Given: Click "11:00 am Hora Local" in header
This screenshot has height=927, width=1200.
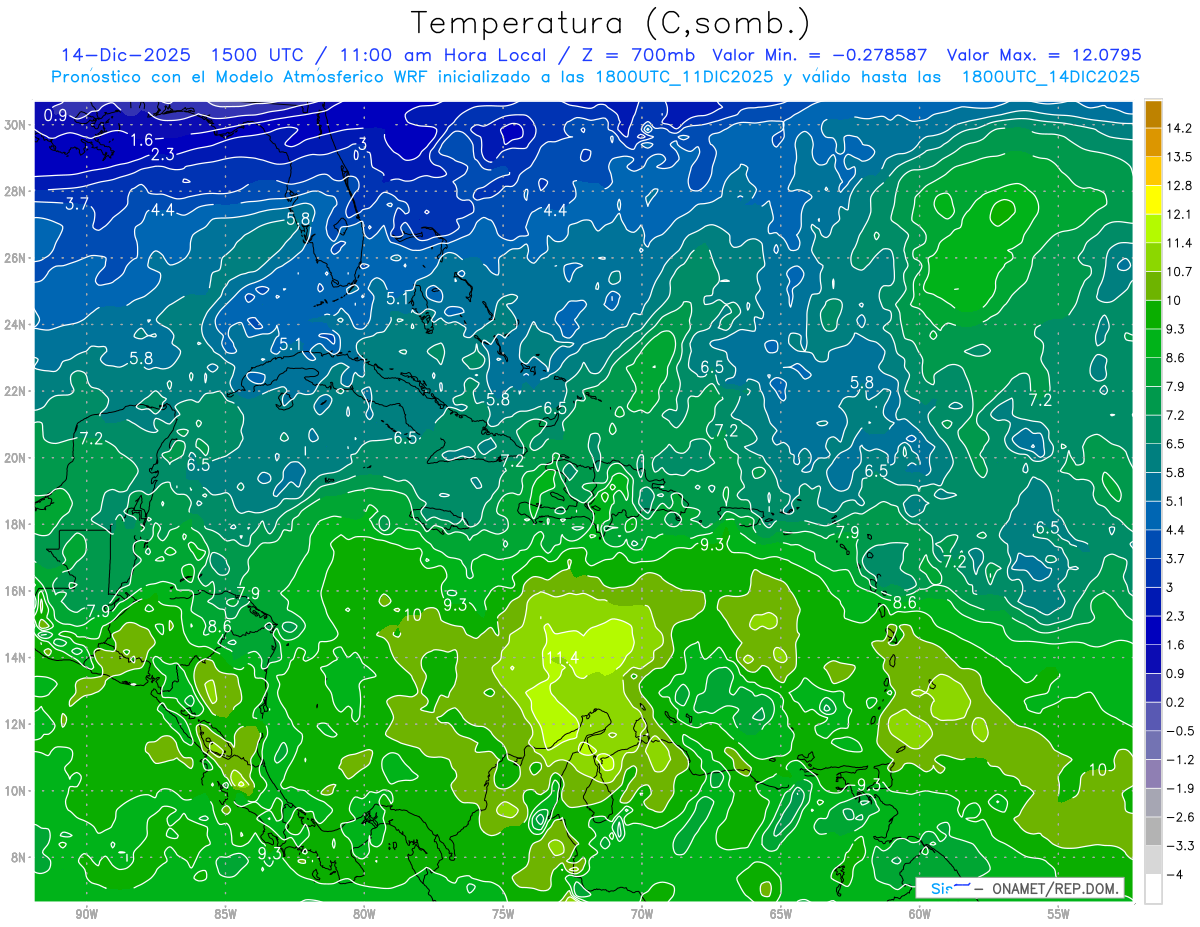Looking at the screenshot, I should pyautogui.click(x=442, y=55).
